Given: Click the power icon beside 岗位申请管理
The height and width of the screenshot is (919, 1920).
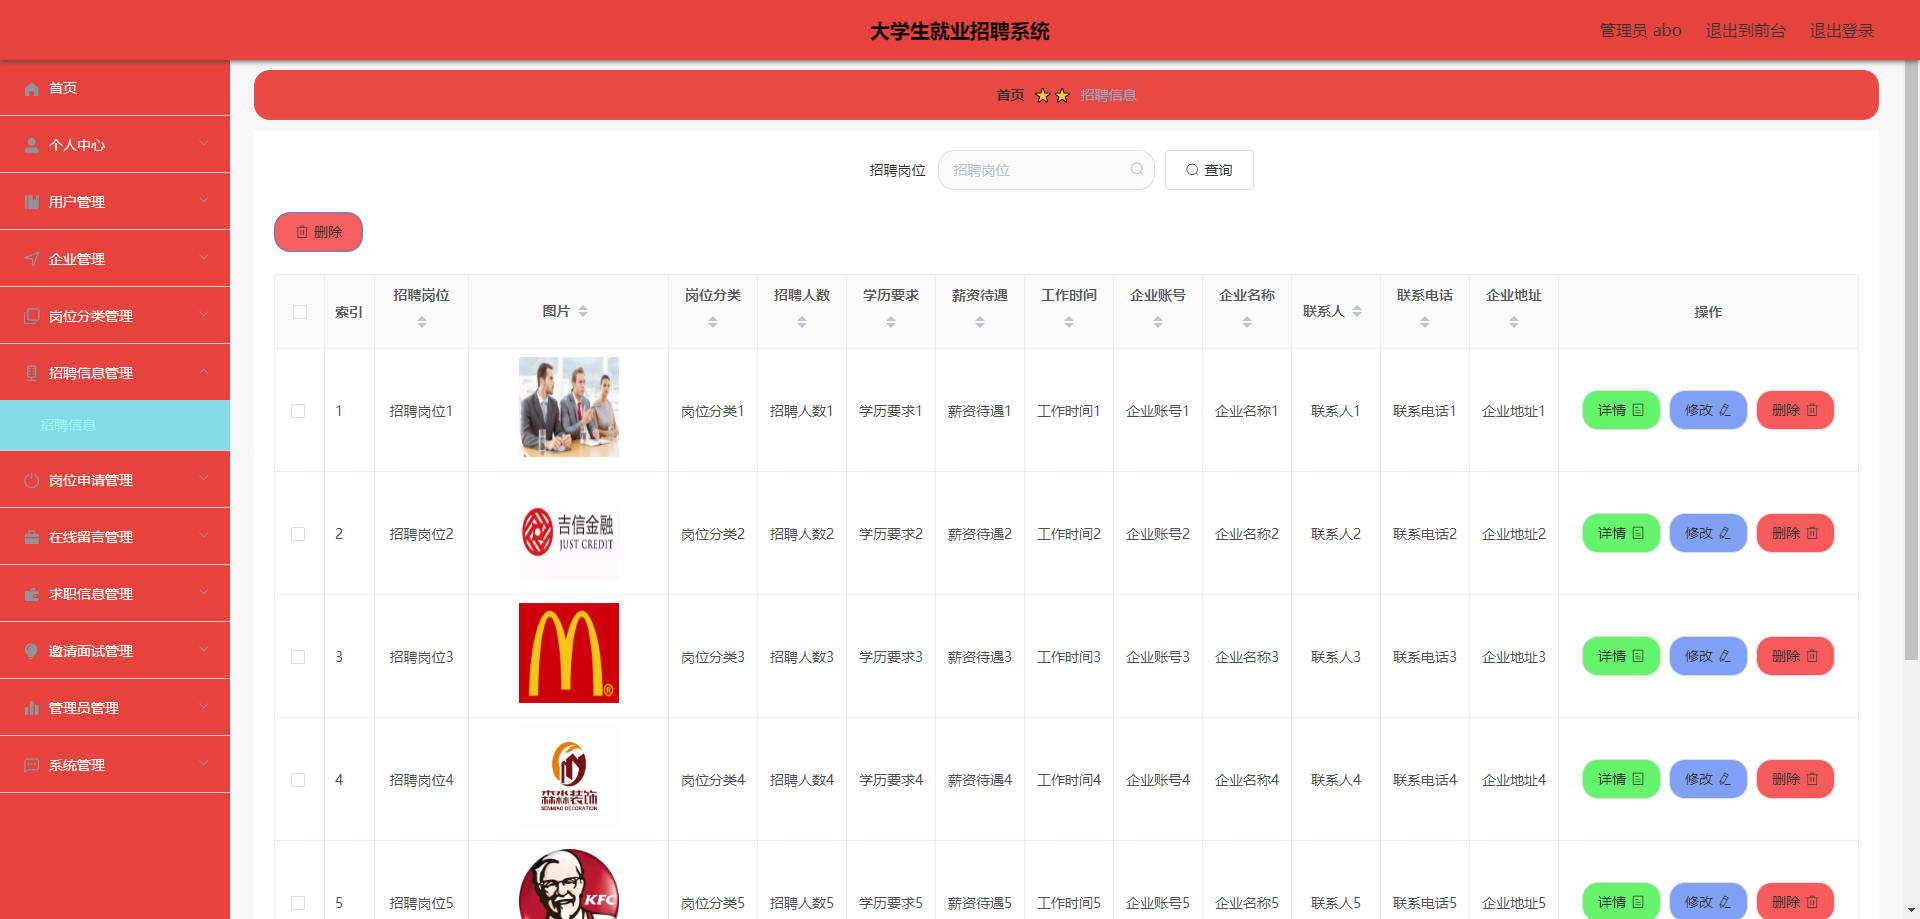Looking at the screenshot, I should pos(32,481).
